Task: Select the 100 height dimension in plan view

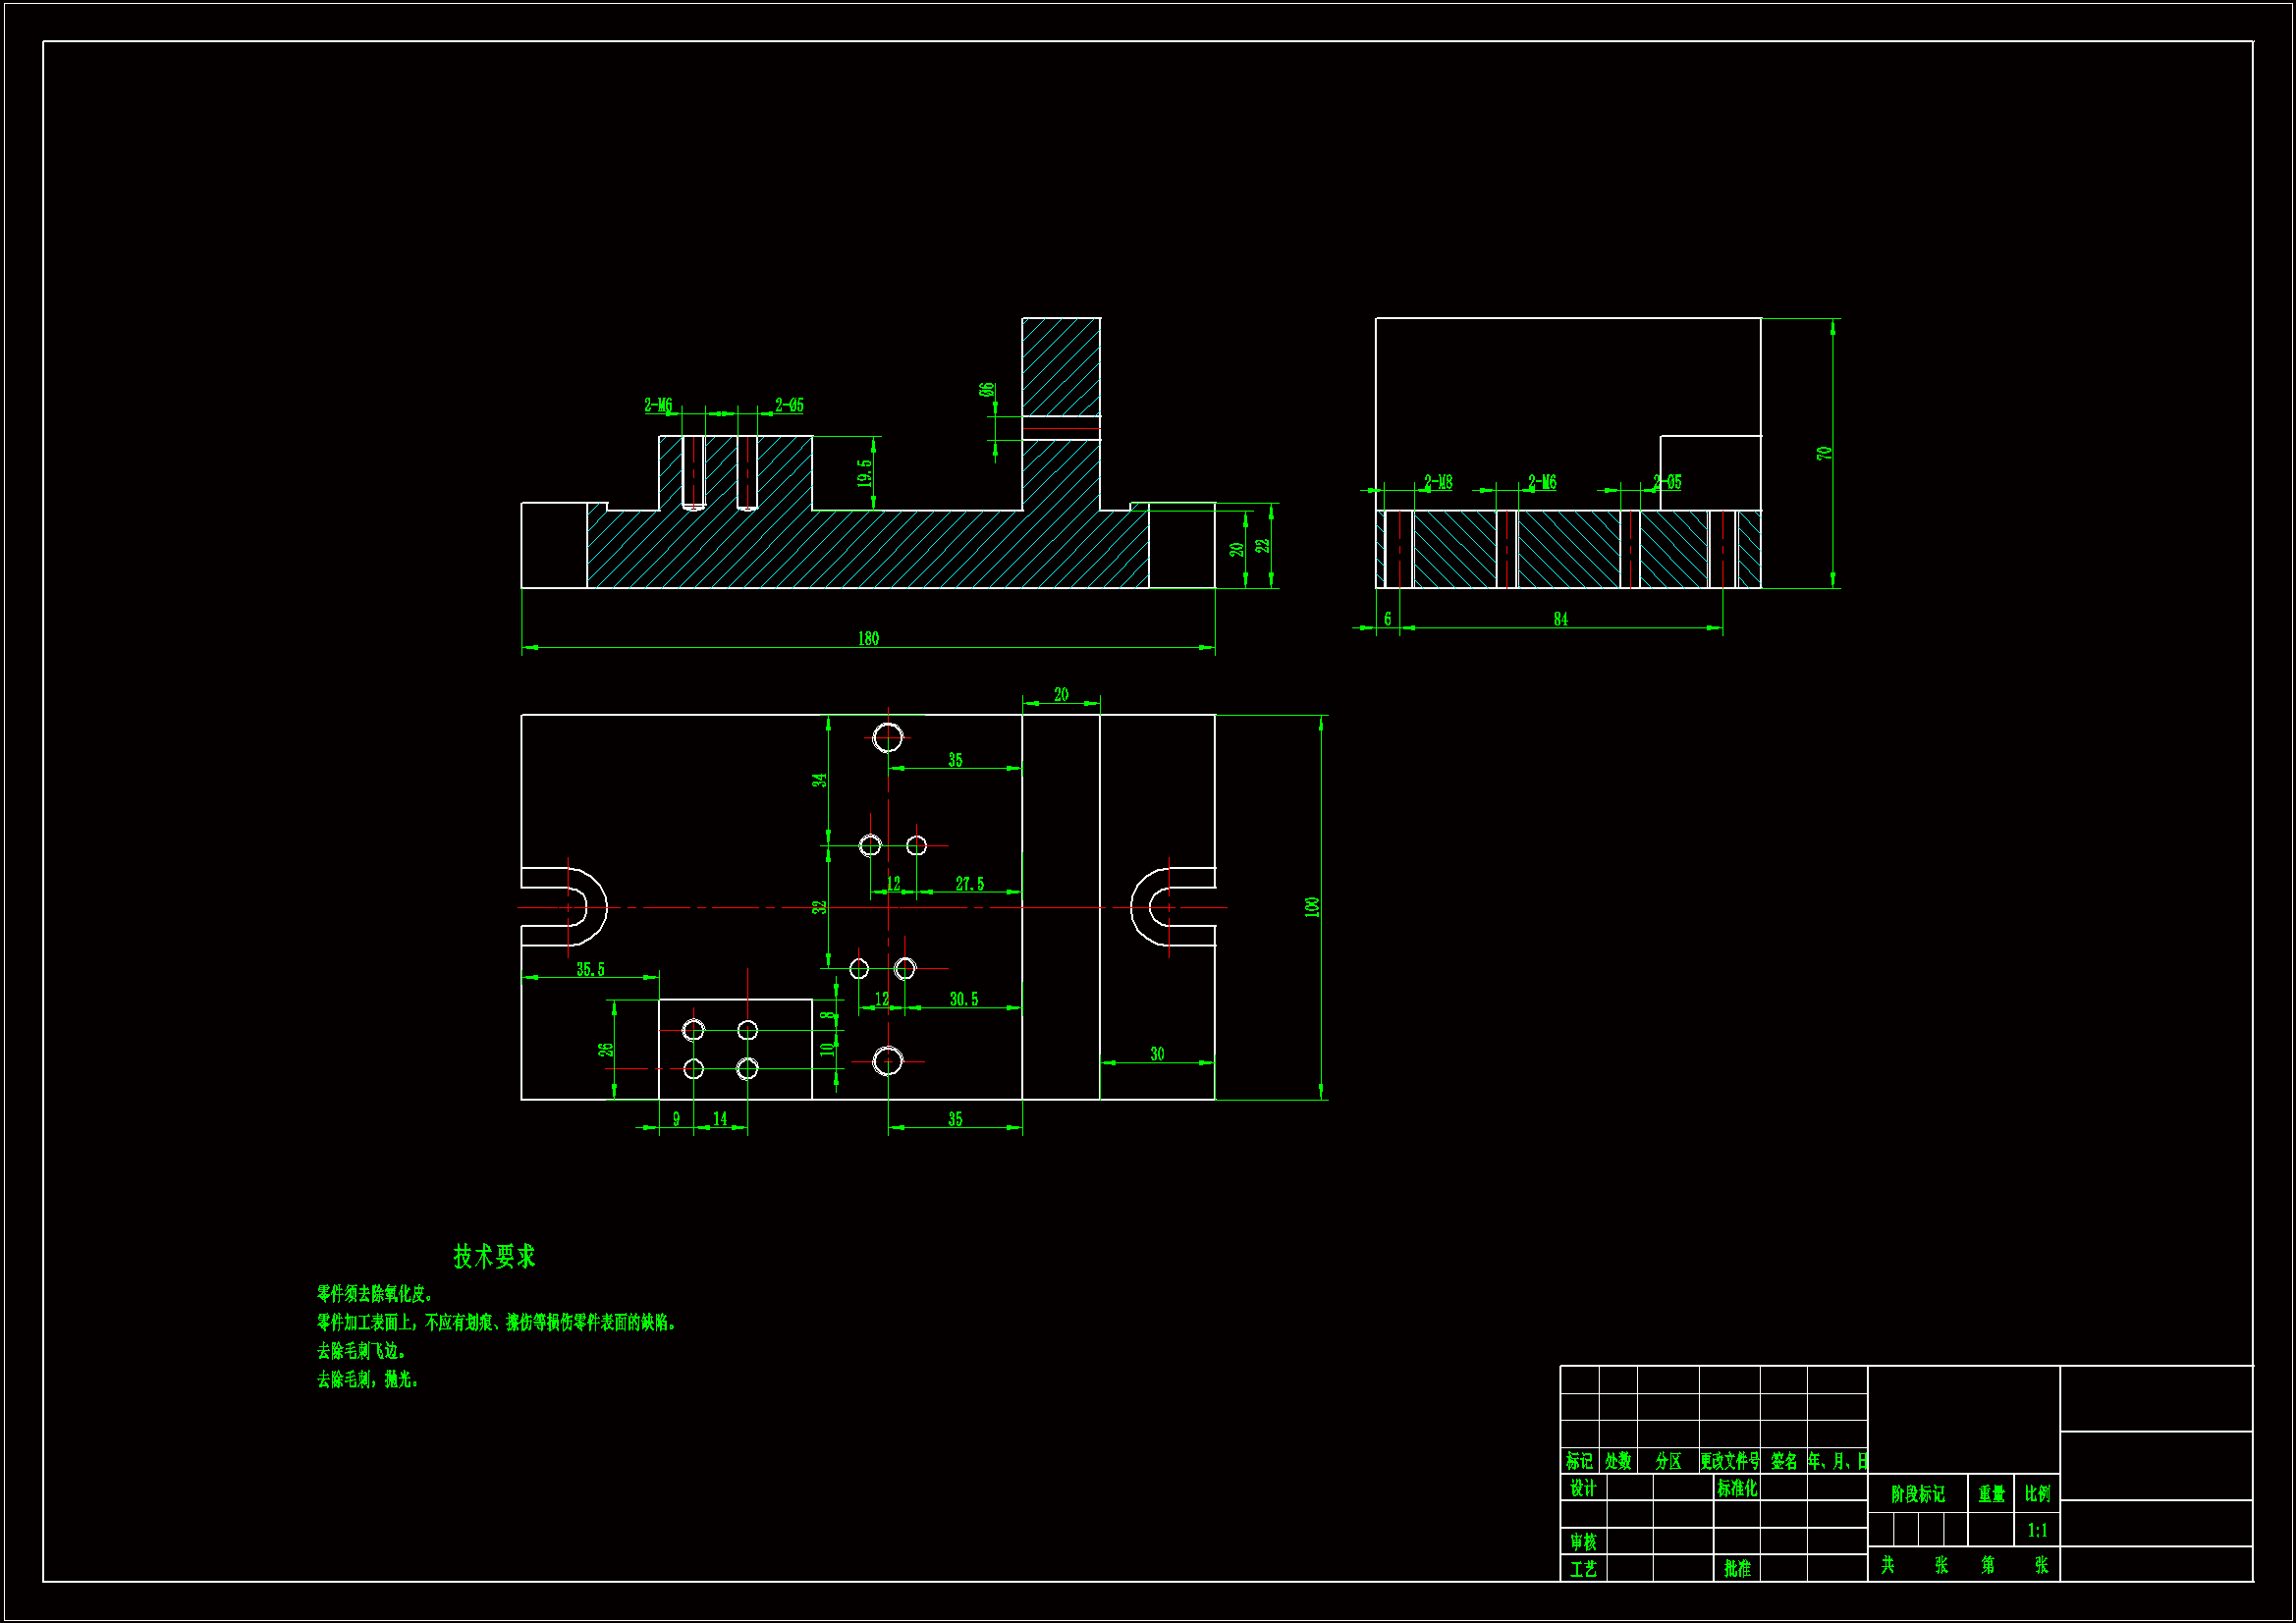Action: [1312, 907]
